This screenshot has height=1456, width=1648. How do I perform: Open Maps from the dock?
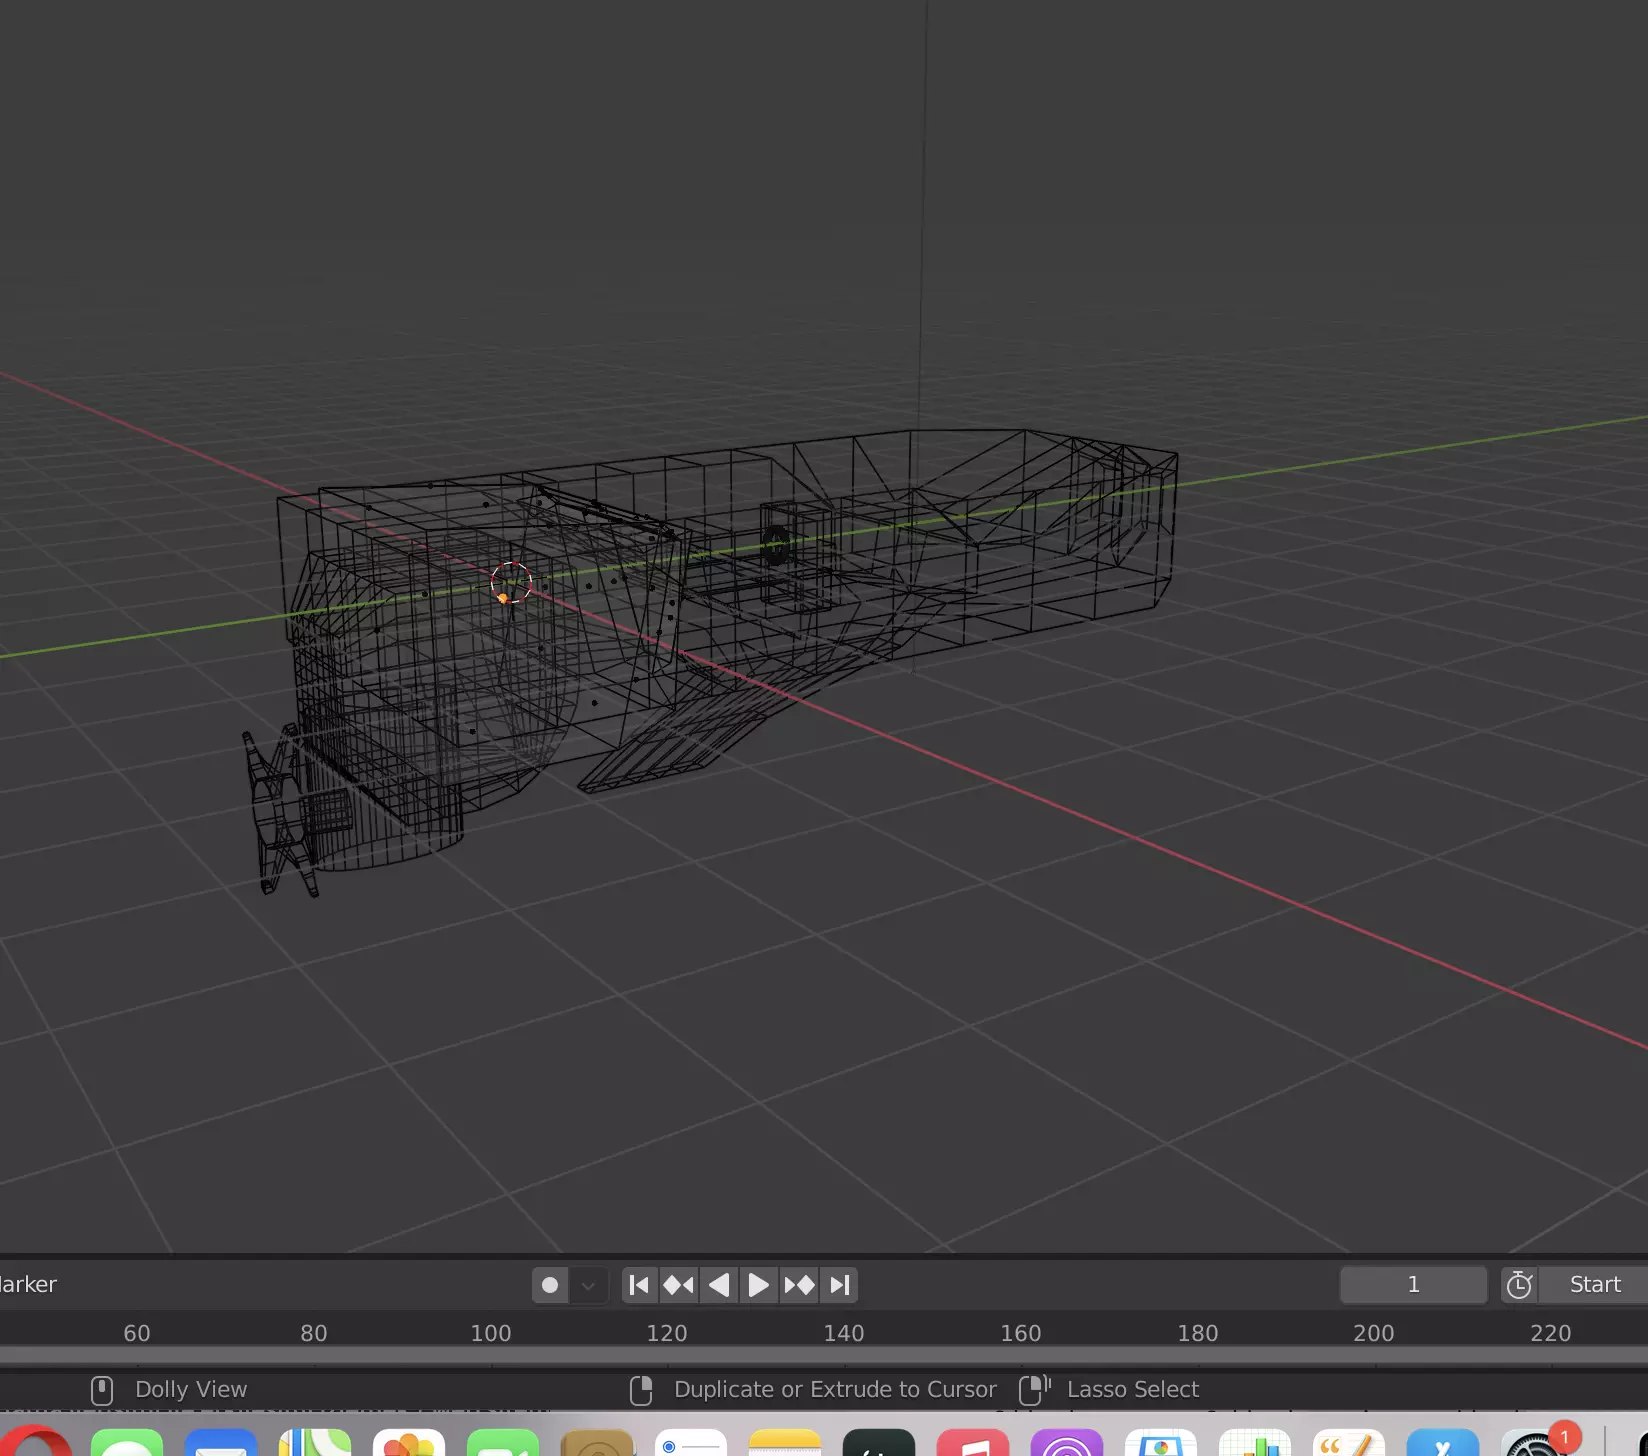pos(315,1442)
